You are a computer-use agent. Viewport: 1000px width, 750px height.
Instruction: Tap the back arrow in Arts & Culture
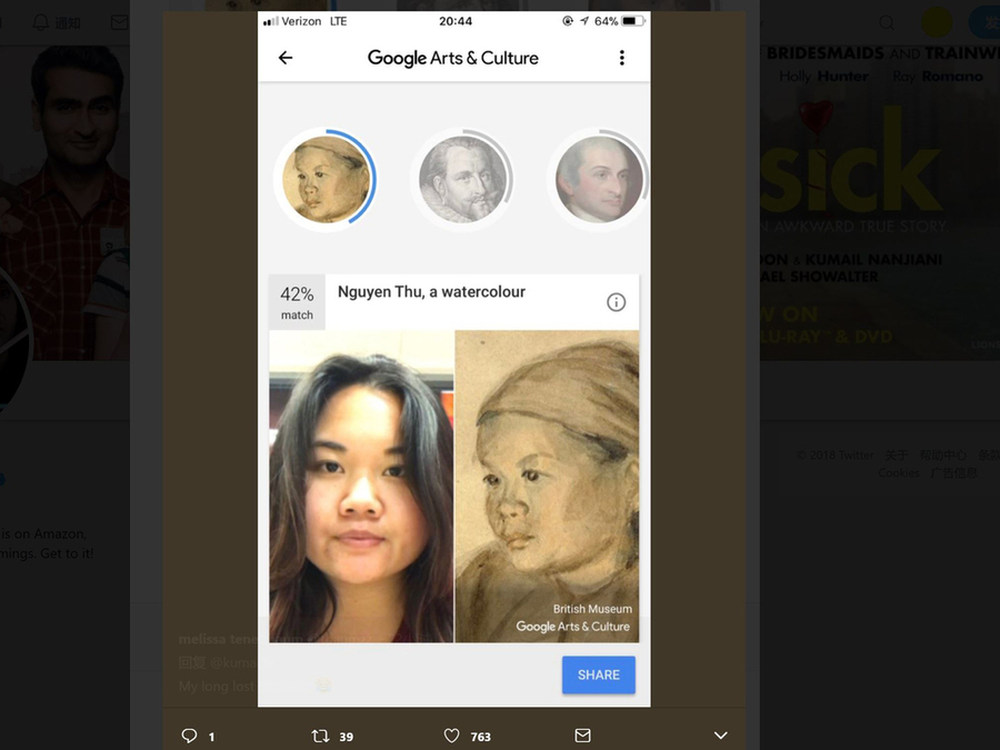(x=286, y=58)
